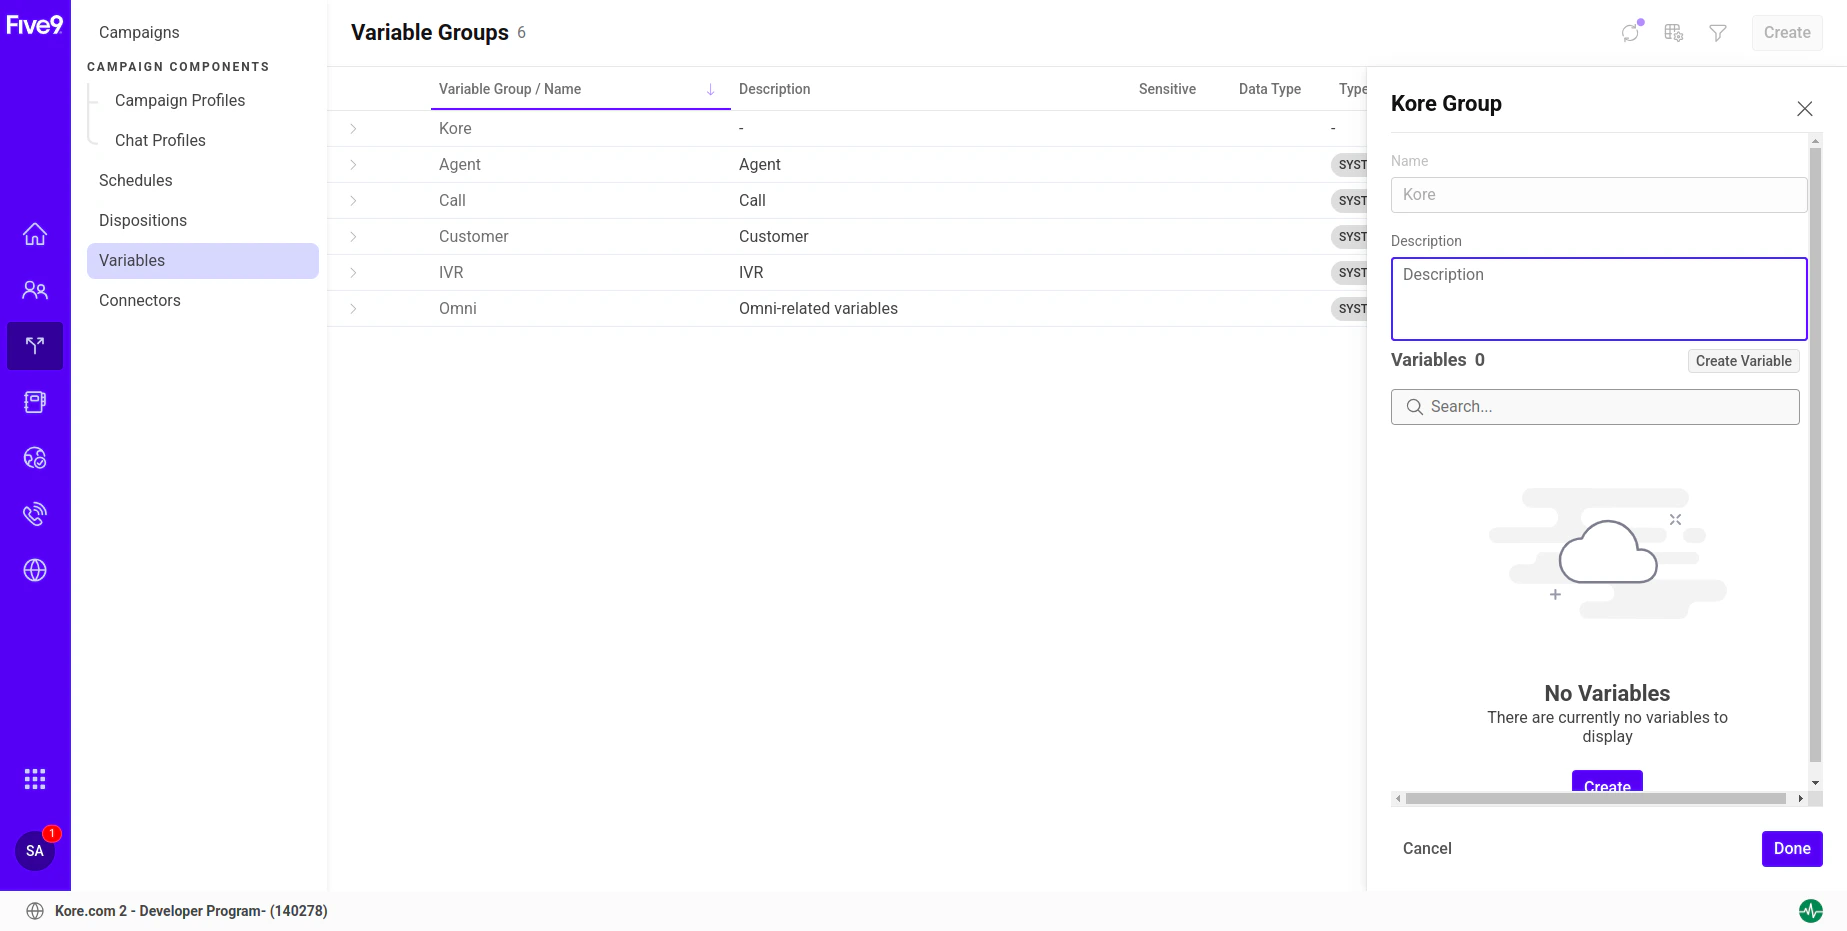Open the Home icon in sidebar
This screenshot has height=931, width=1847.
[x=35, y=234]
